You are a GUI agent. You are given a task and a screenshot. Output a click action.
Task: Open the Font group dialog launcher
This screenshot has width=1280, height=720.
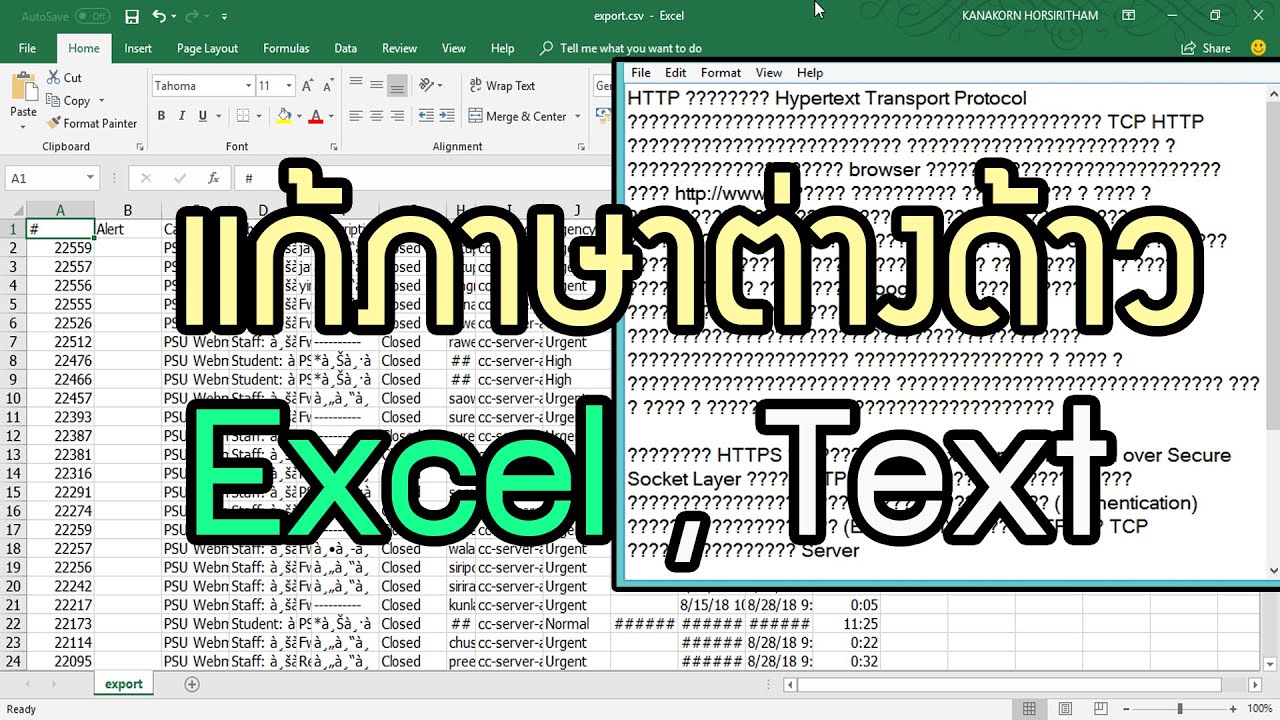pos(333,147)
